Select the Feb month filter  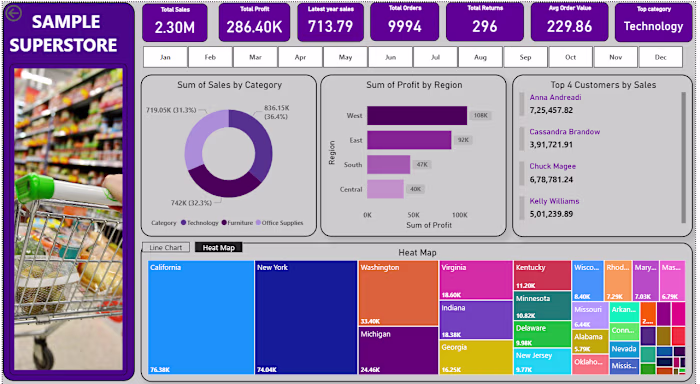click(210, 57)
